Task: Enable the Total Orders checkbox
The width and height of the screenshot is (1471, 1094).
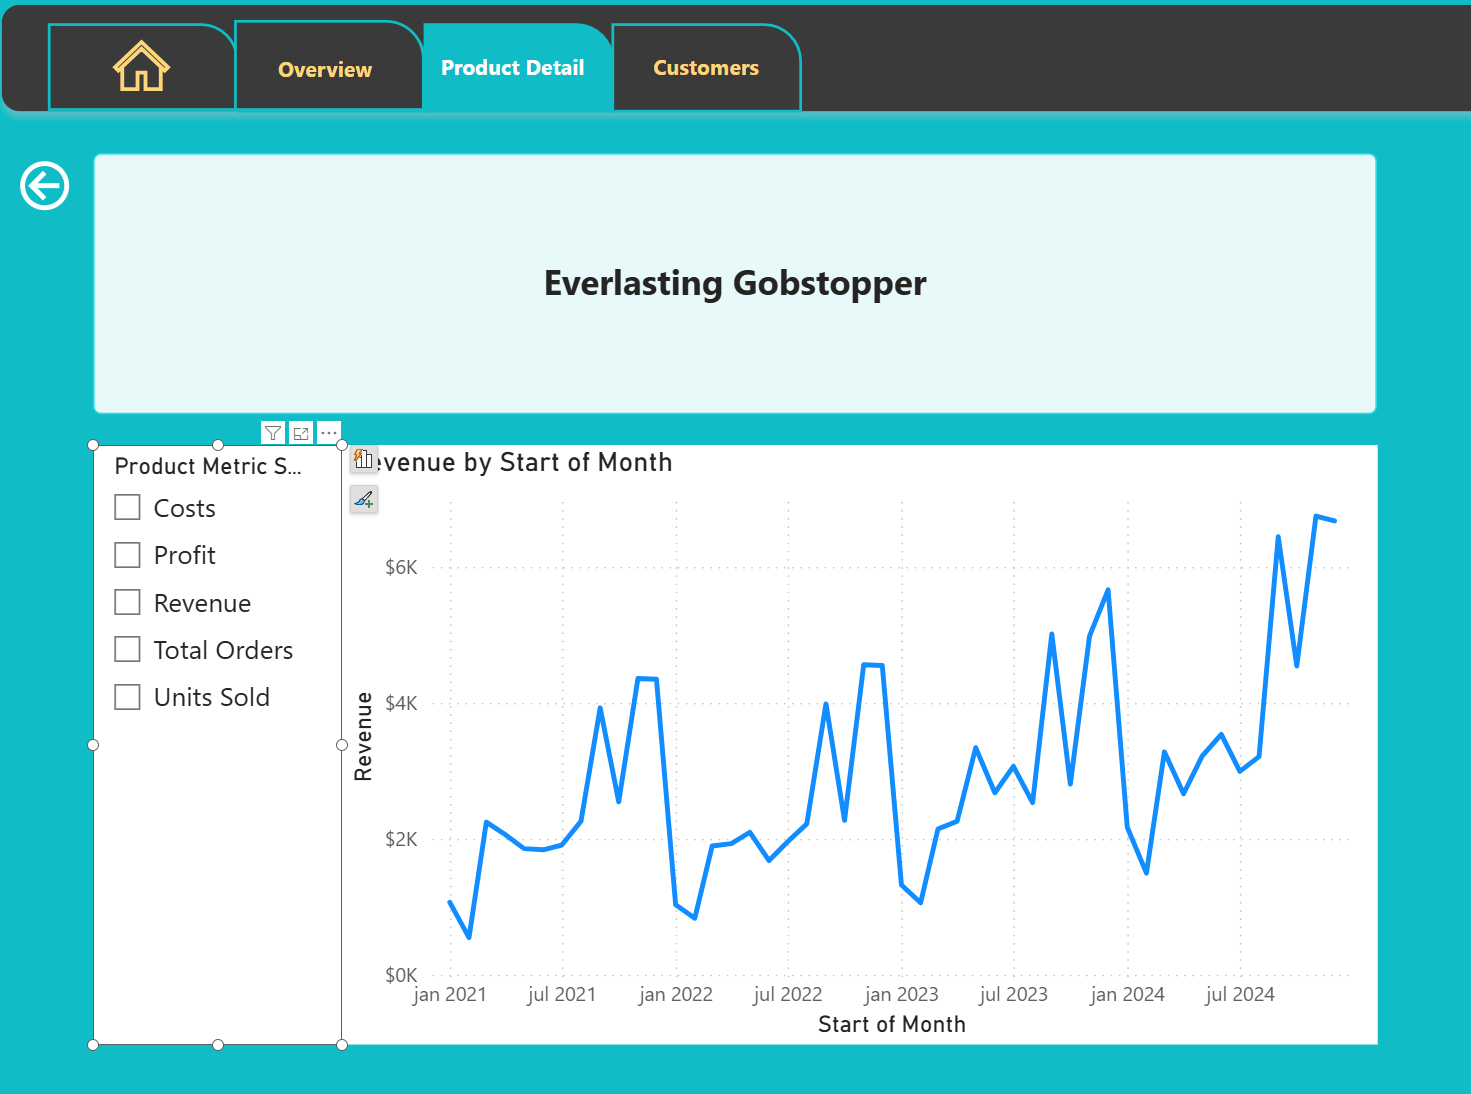Action: (x=127, y=649)
